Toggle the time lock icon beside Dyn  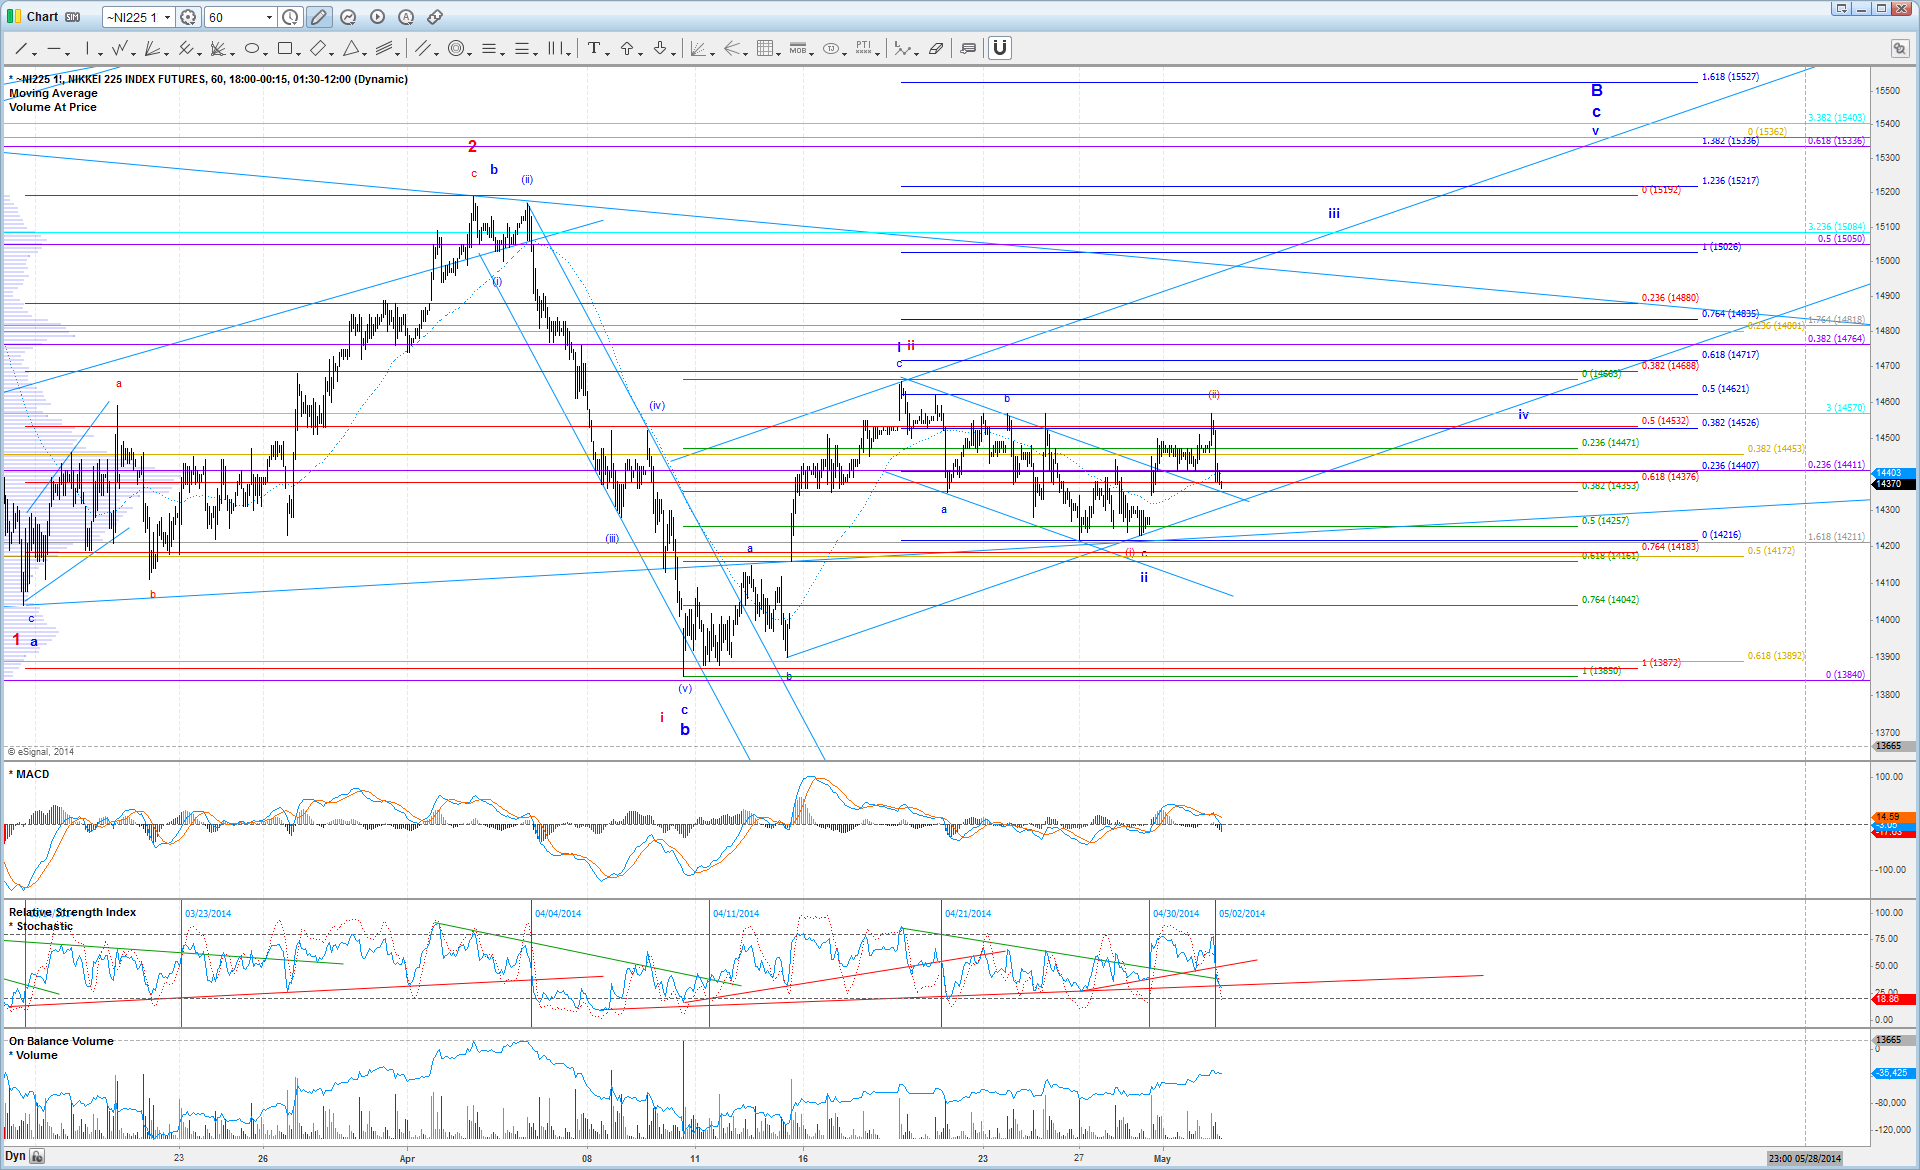pyautogui.click(x=37, y=1157)
